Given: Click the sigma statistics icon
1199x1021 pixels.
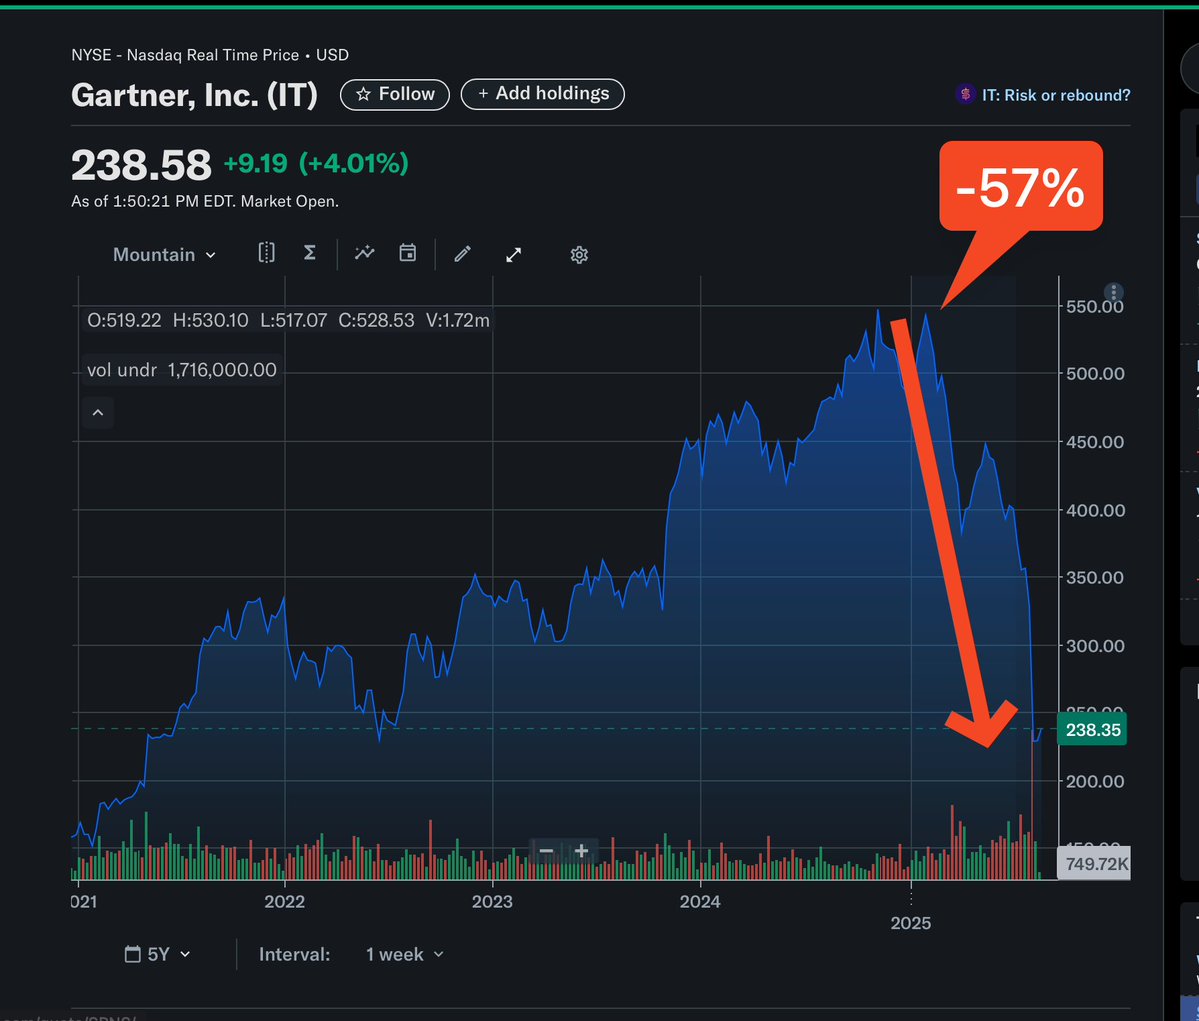Looking at the screenshot, I should [310, 252].
